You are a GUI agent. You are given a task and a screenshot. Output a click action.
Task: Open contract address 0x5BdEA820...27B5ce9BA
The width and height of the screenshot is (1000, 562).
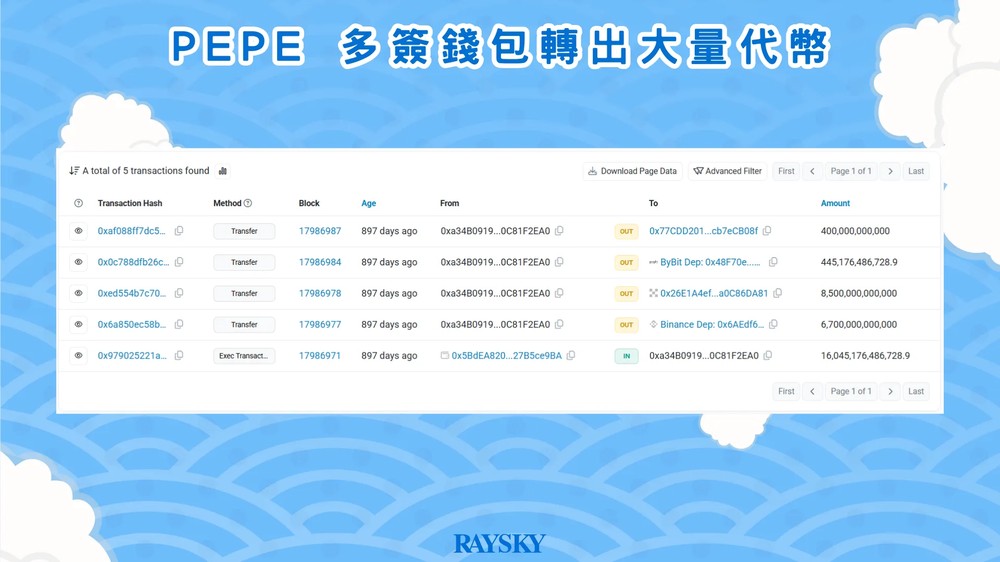point(506,355)
